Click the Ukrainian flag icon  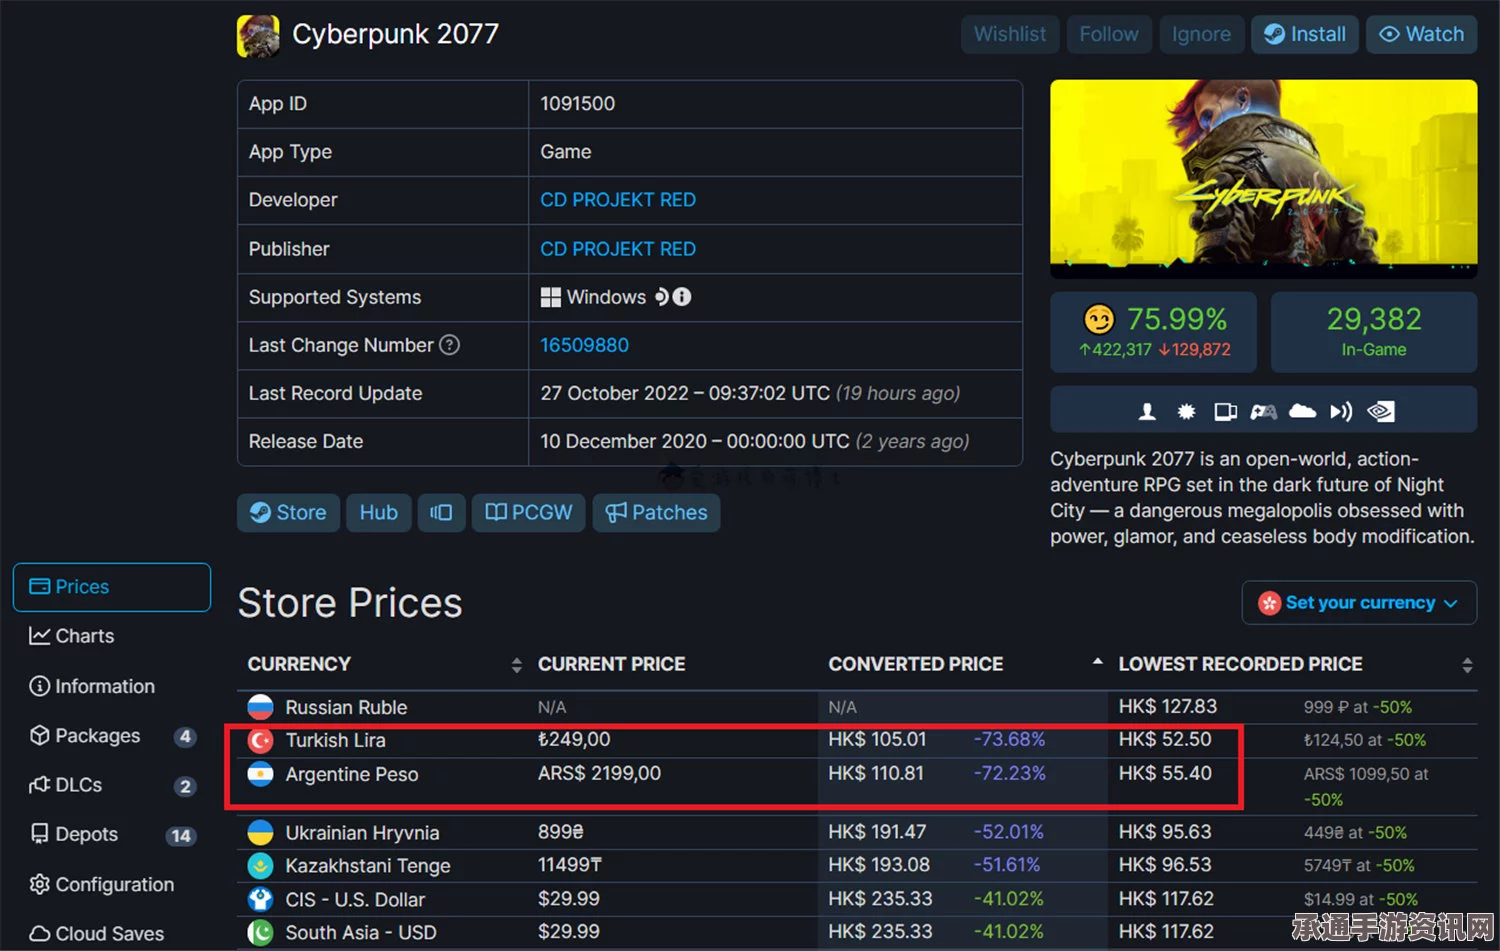(260, 832)
